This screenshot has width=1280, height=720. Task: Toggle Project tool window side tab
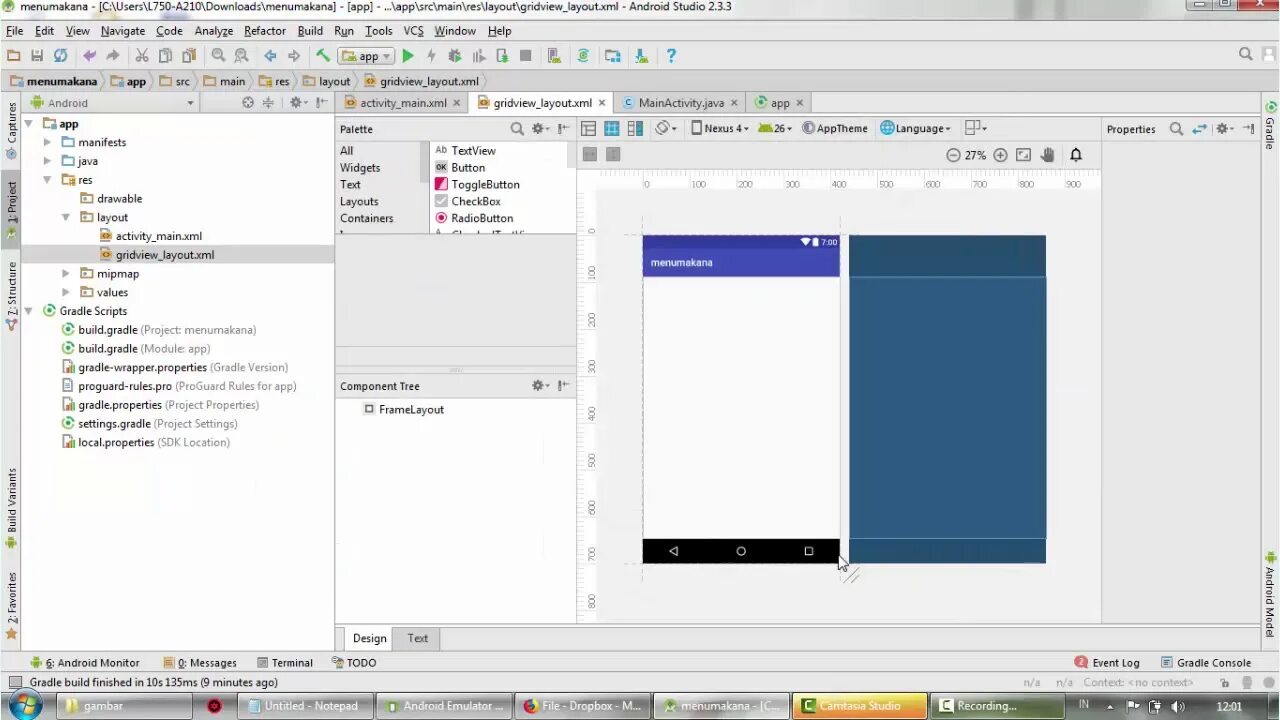pos(11,208)
